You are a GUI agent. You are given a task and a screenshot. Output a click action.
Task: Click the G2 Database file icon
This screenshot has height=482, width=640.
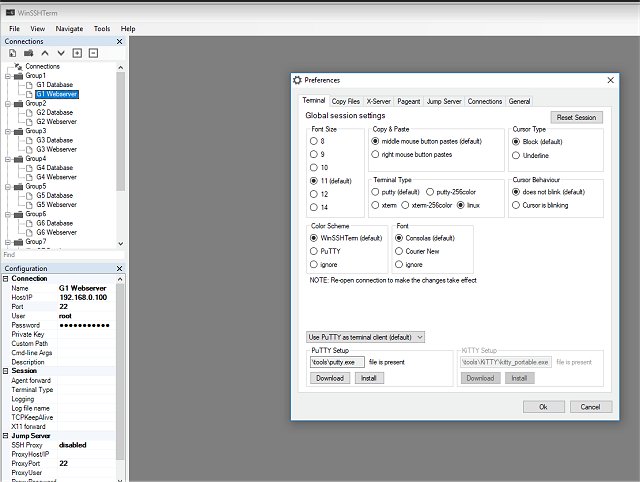pos(29,113)
